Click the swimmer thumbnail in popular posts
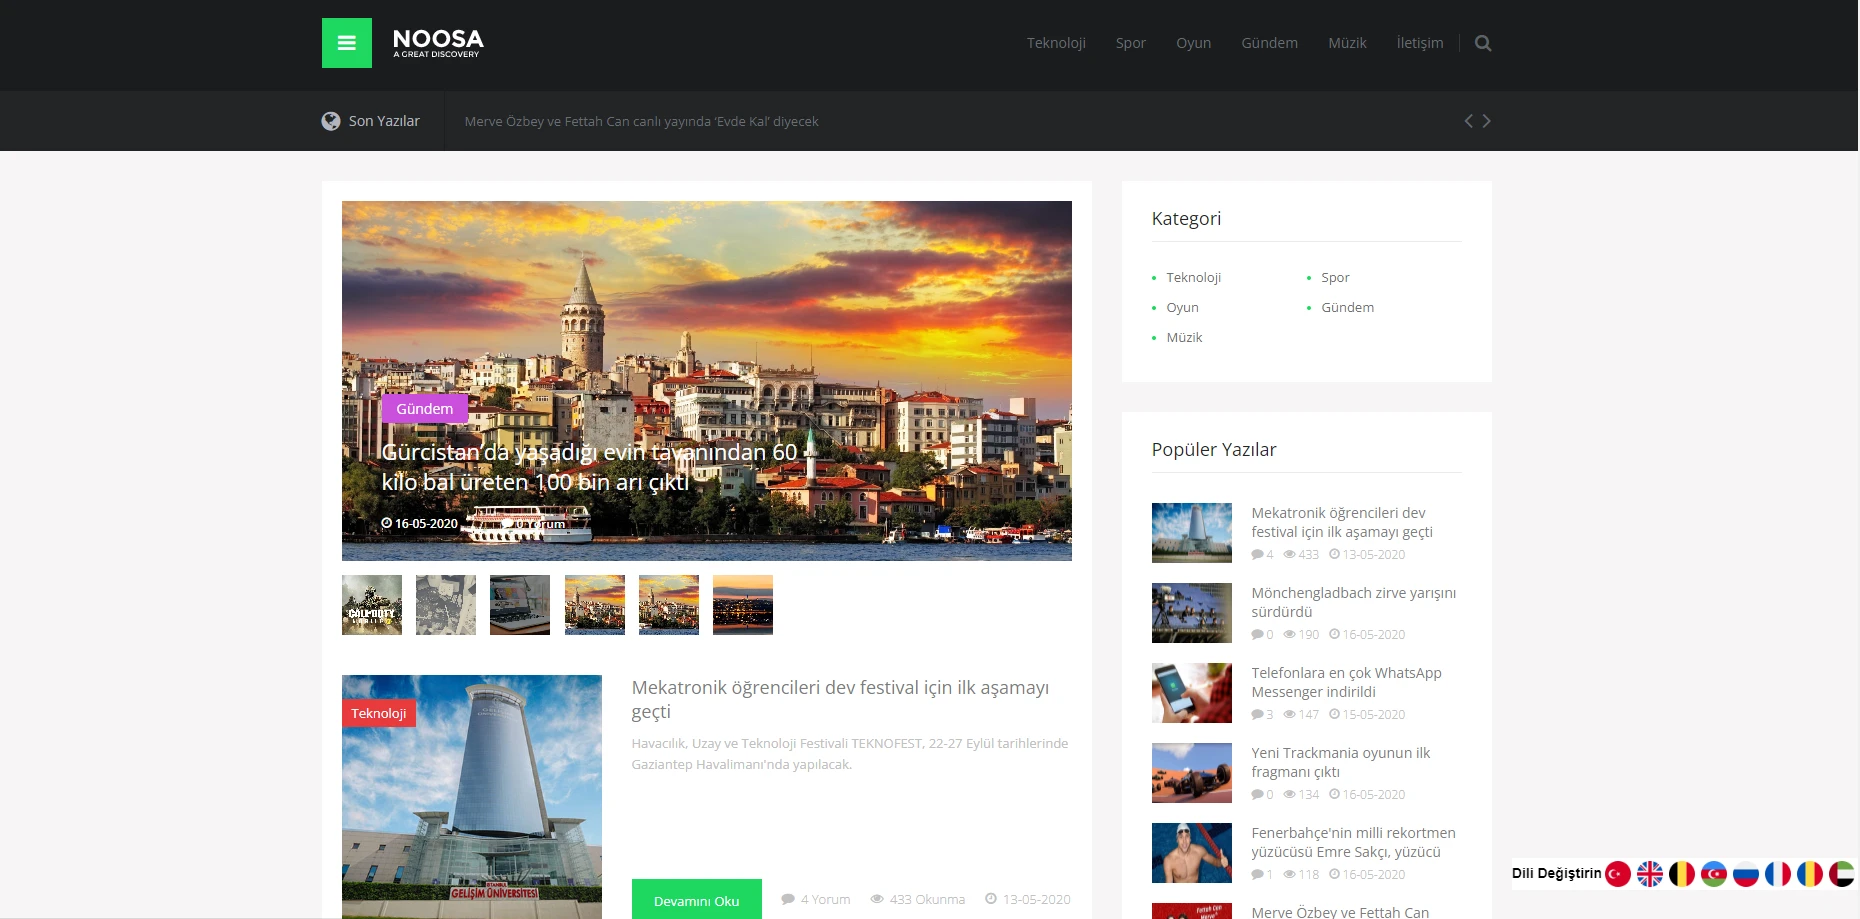1860x919 pixels. (x=1192, y=853)
